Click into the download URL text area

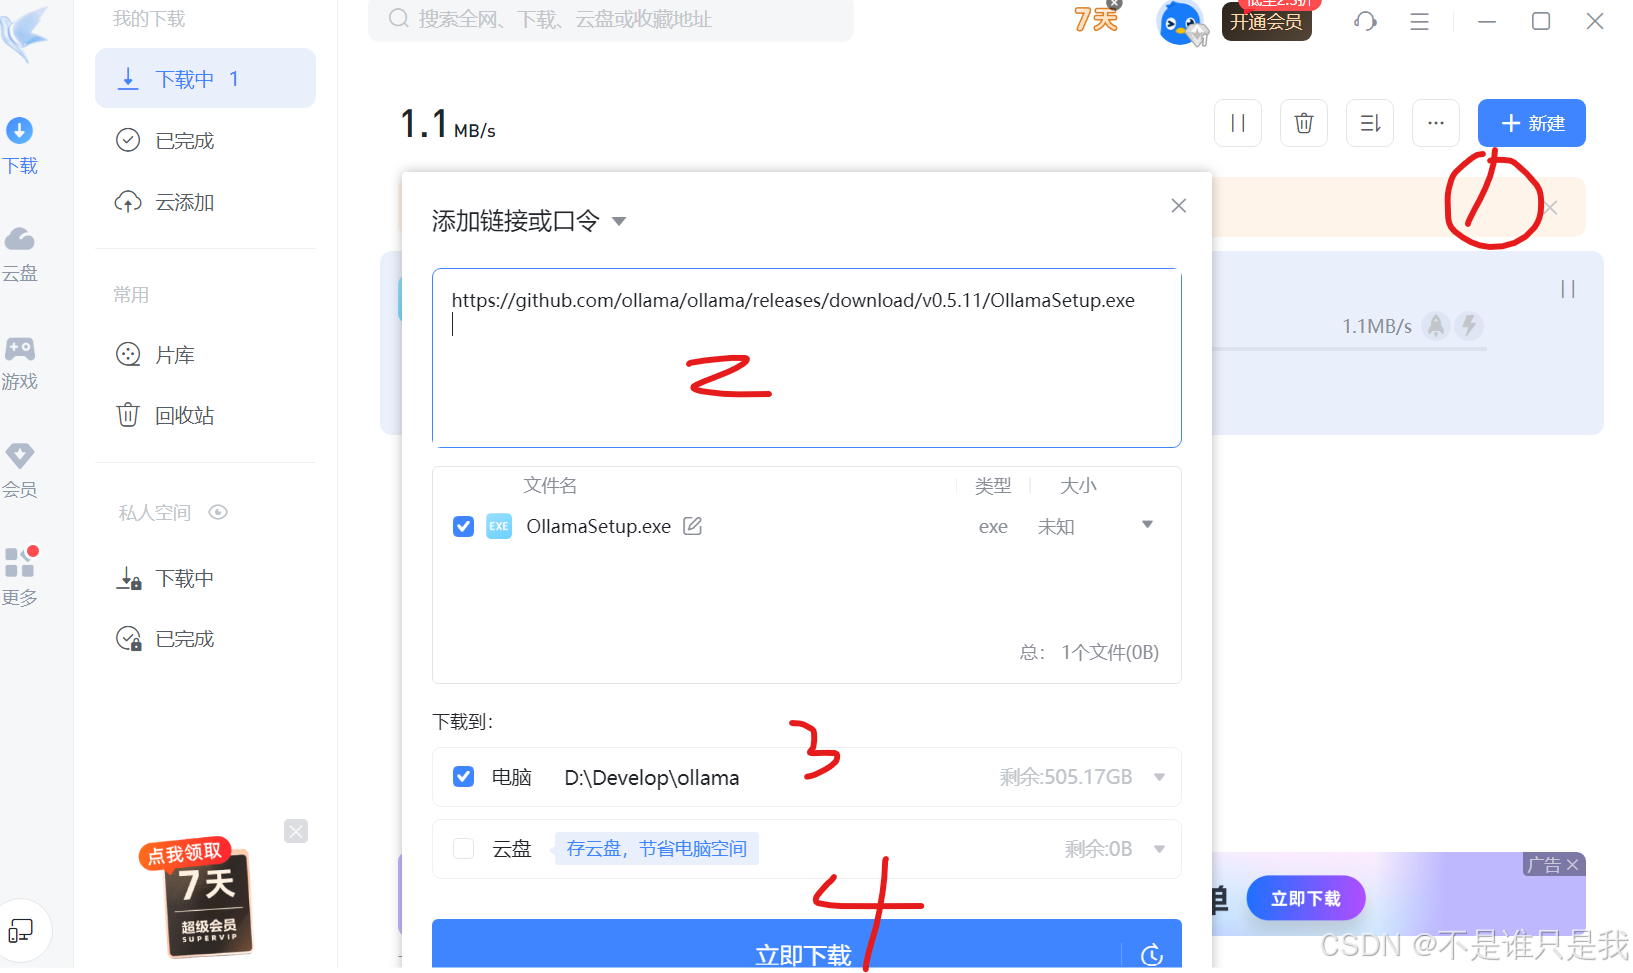coord(806,357)
